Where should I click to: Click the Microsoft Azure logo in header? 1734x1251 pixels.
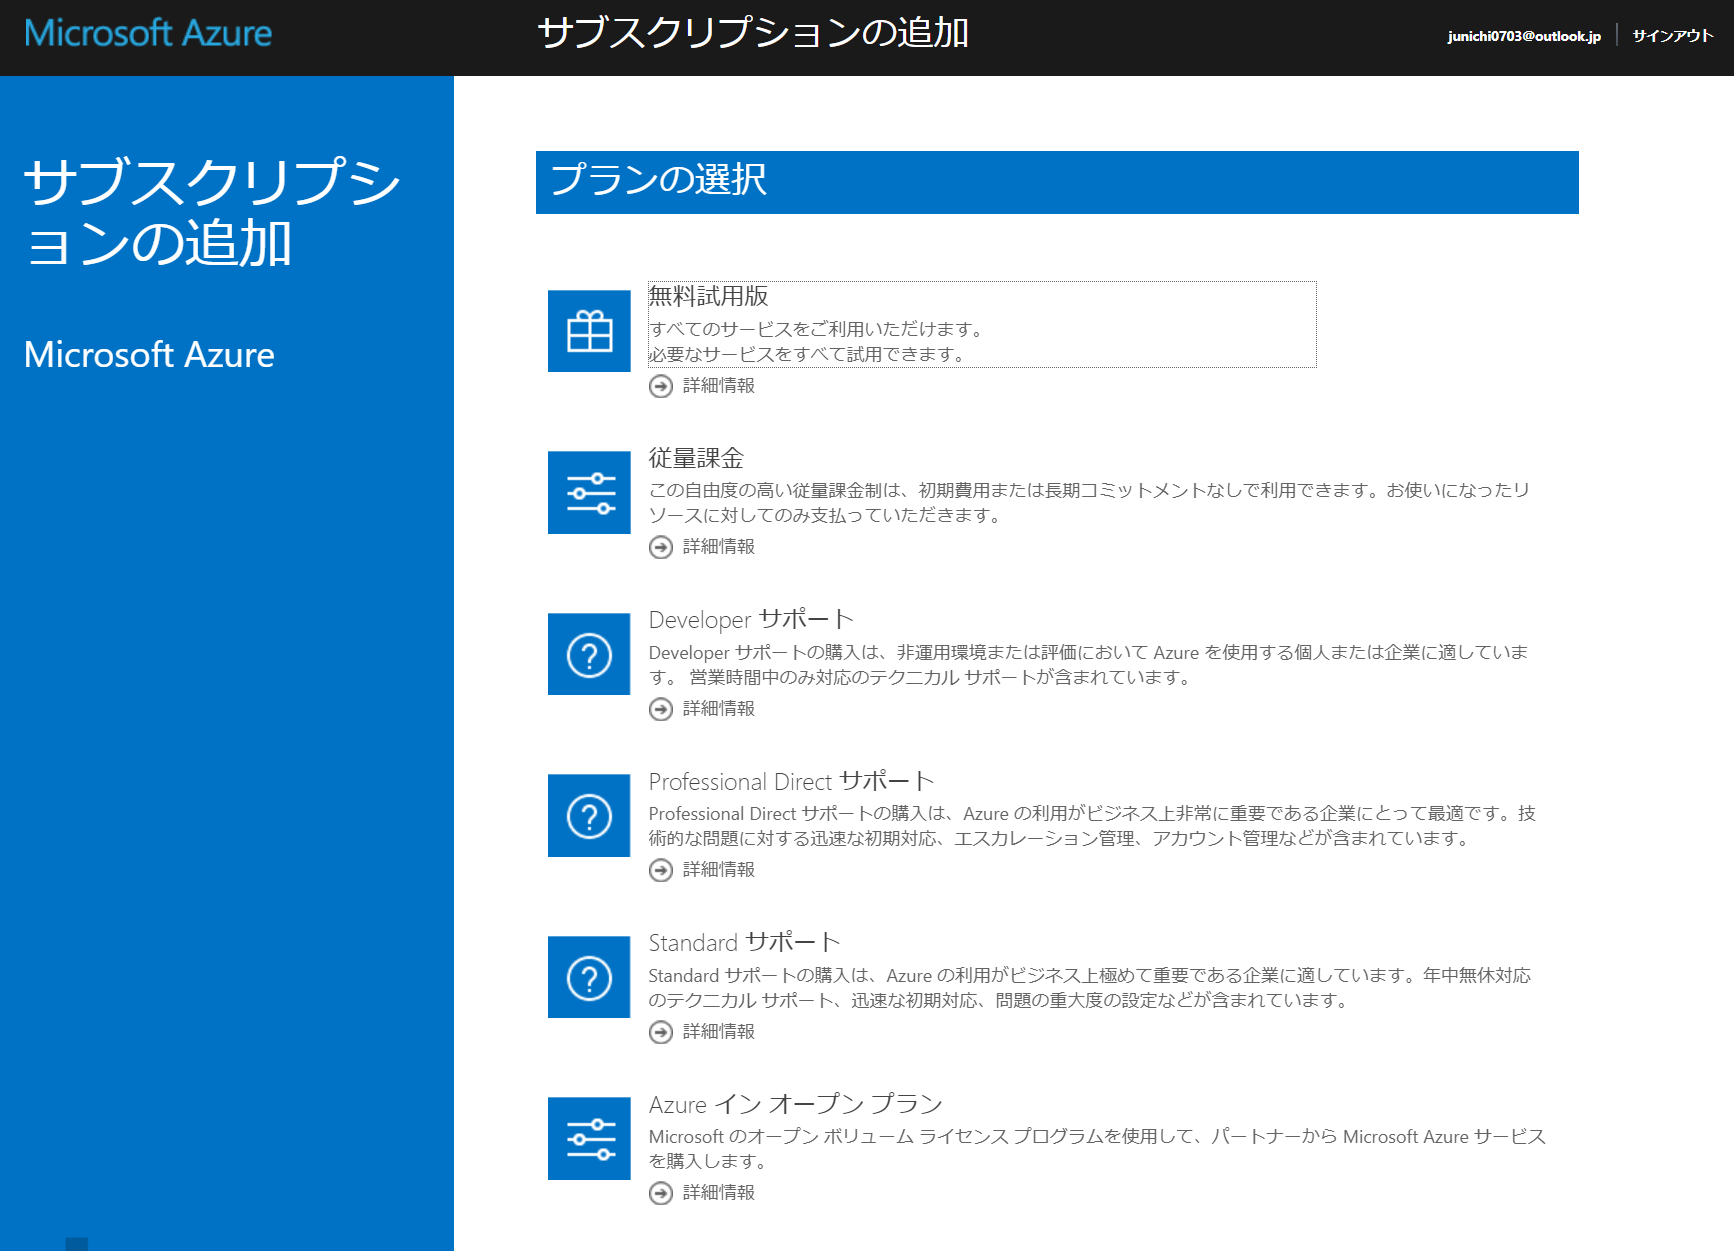(x=148, y=33)
